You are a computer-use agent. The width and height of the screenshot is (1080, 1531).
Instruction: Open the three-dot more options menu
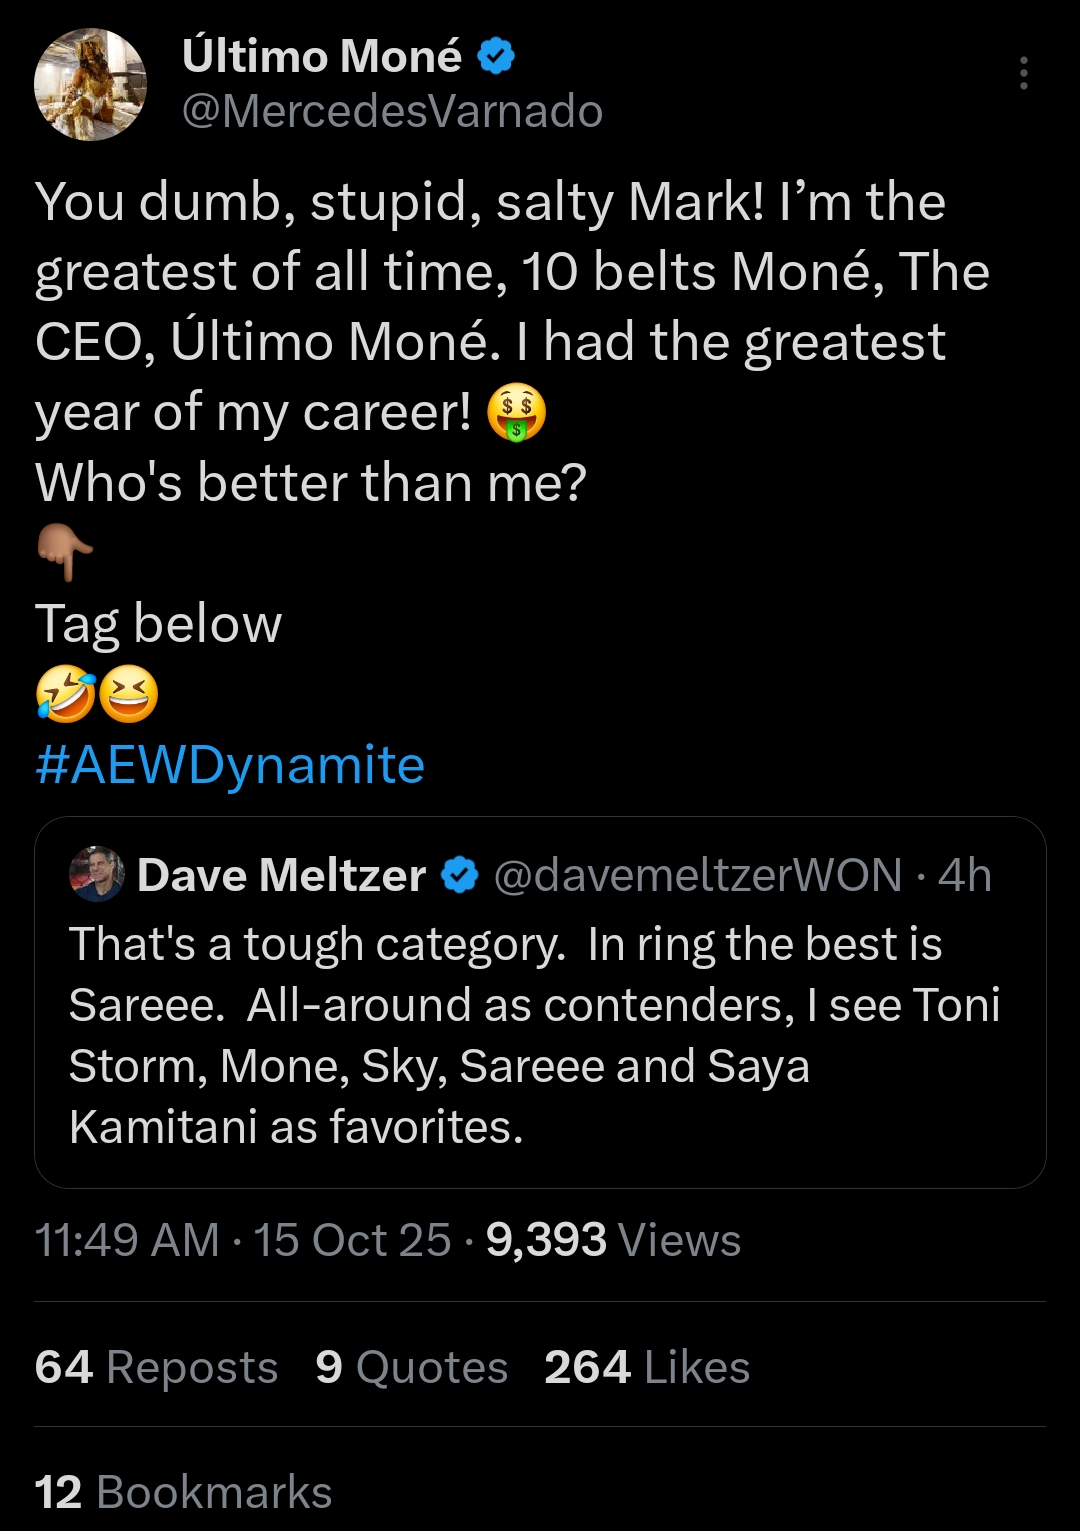pyautogui.click(x=1023, y=74)
